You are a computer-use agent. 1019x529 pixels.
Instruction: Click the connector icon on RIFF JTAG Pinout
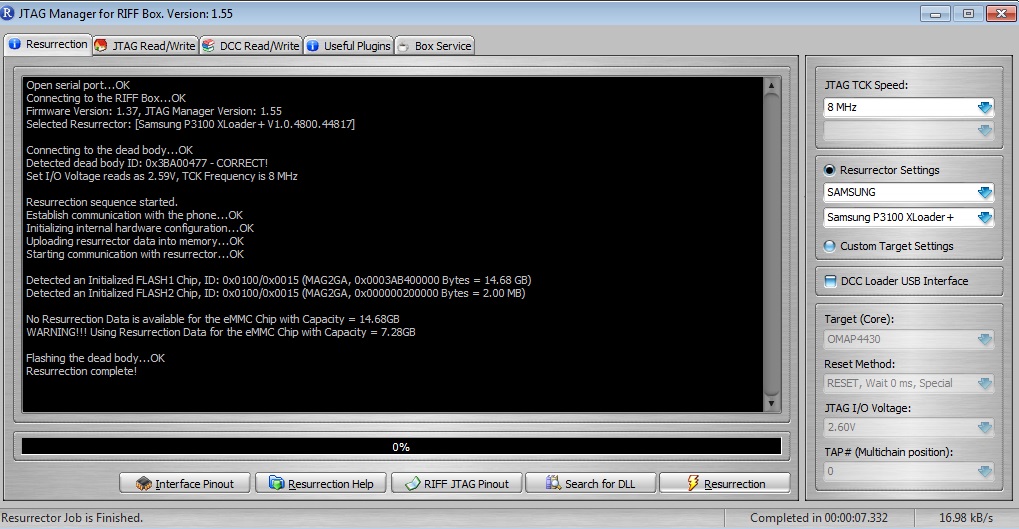pos(413,484)
